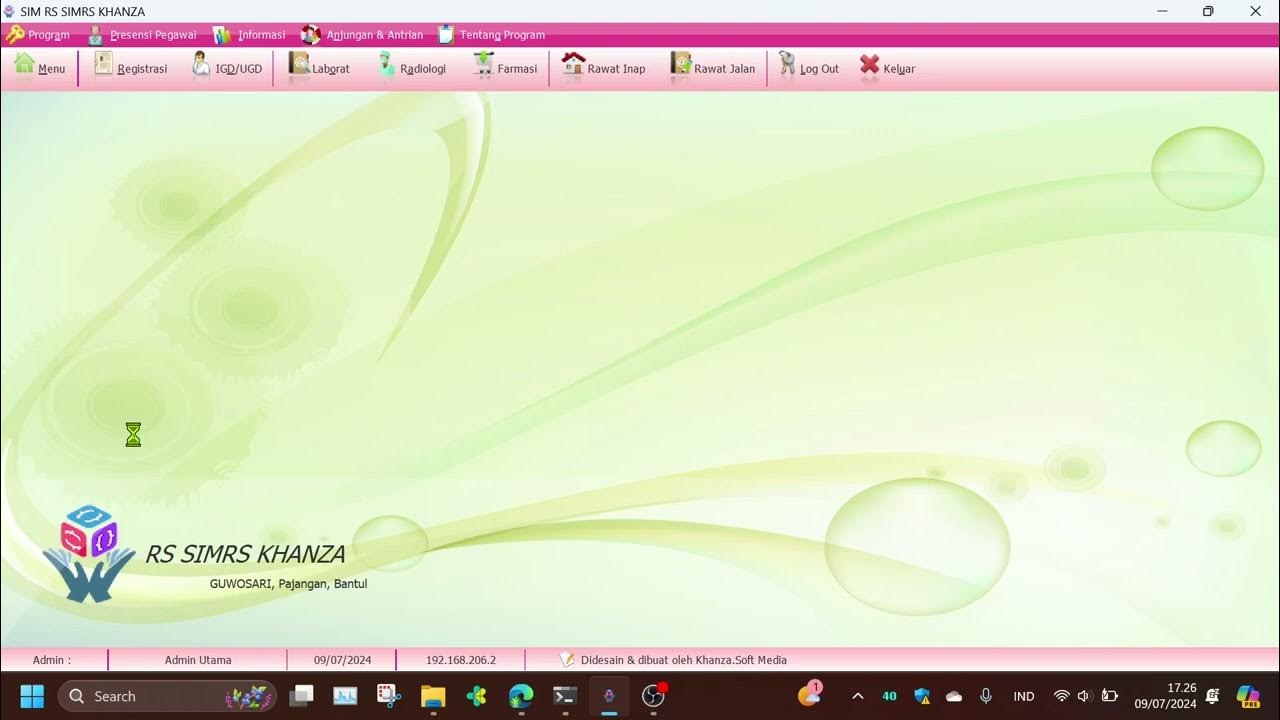Click the key icon beside Program

(x=14, y=35)
